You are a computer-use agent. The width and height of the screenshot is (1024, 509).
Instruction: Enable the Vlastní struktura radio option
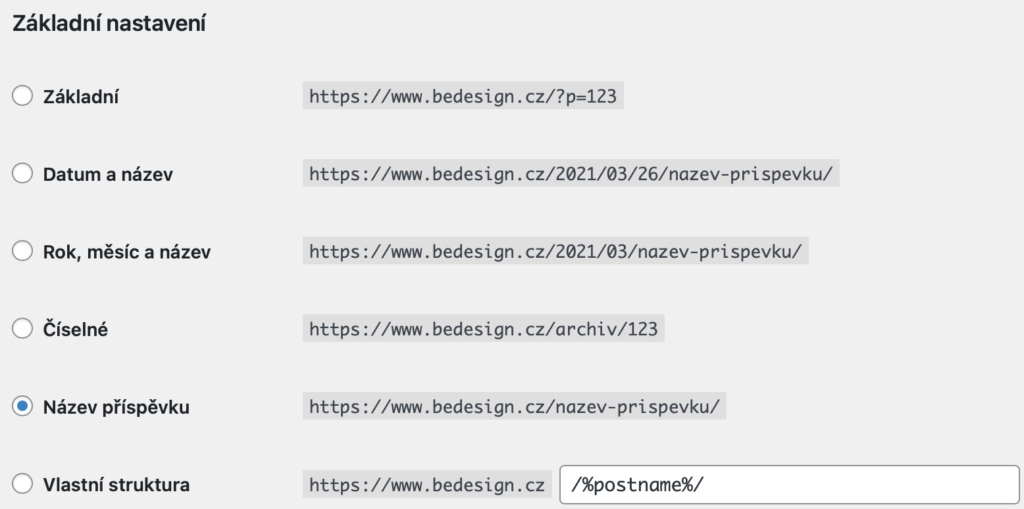[22, 484]
